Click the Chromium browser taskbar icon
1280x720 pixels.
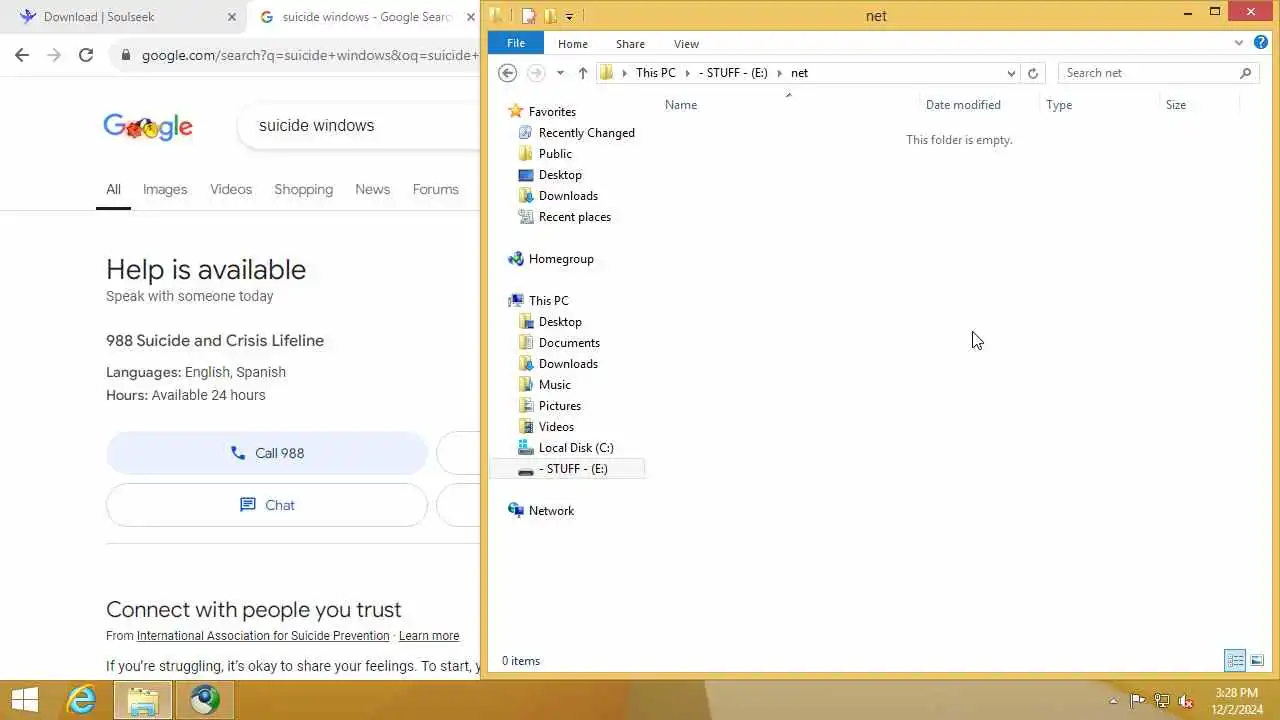[x=205, y=700]
